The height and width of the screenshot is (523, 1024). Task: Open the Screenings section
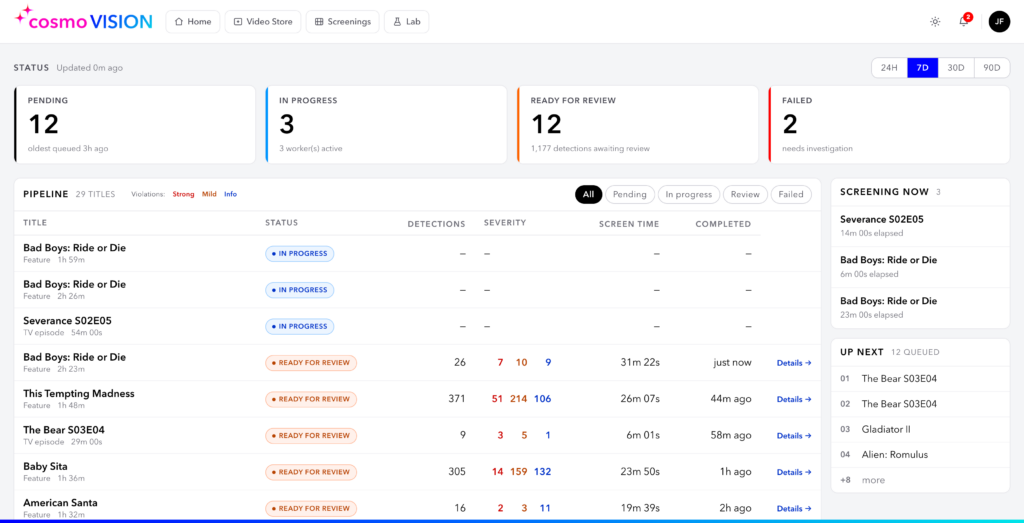pyautogui.click(x=342, y=22)
